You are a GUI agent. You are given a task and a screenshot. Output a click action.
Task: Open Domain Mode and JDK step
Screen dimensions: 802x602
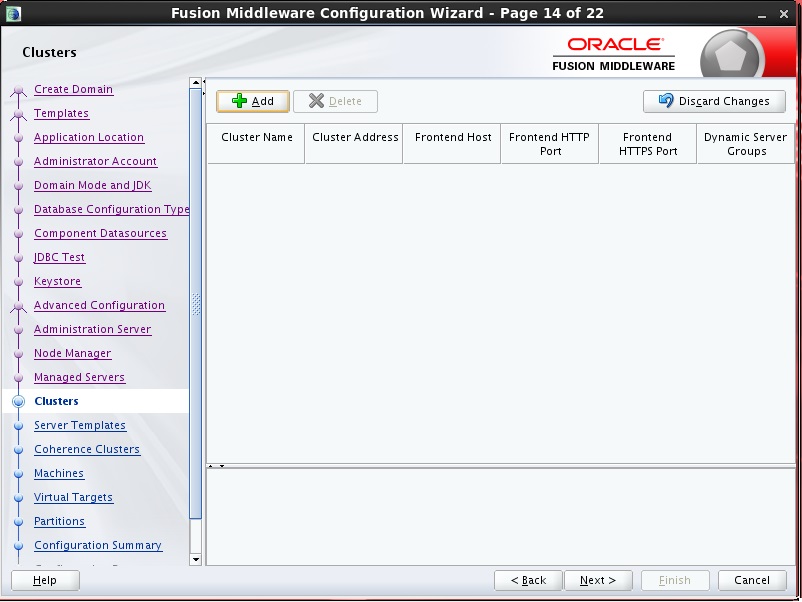coord(93,185)
